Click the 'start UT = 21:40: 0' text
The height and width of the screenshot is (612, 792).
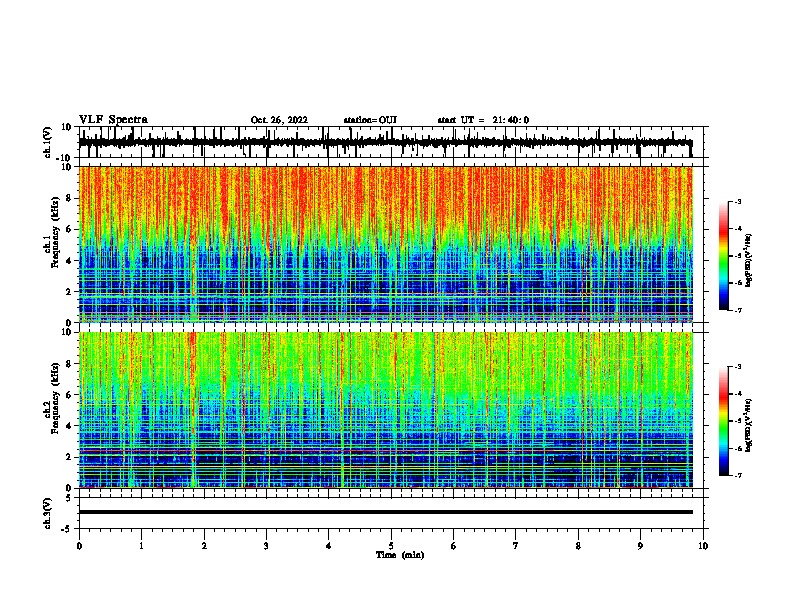tap(483, 120)
